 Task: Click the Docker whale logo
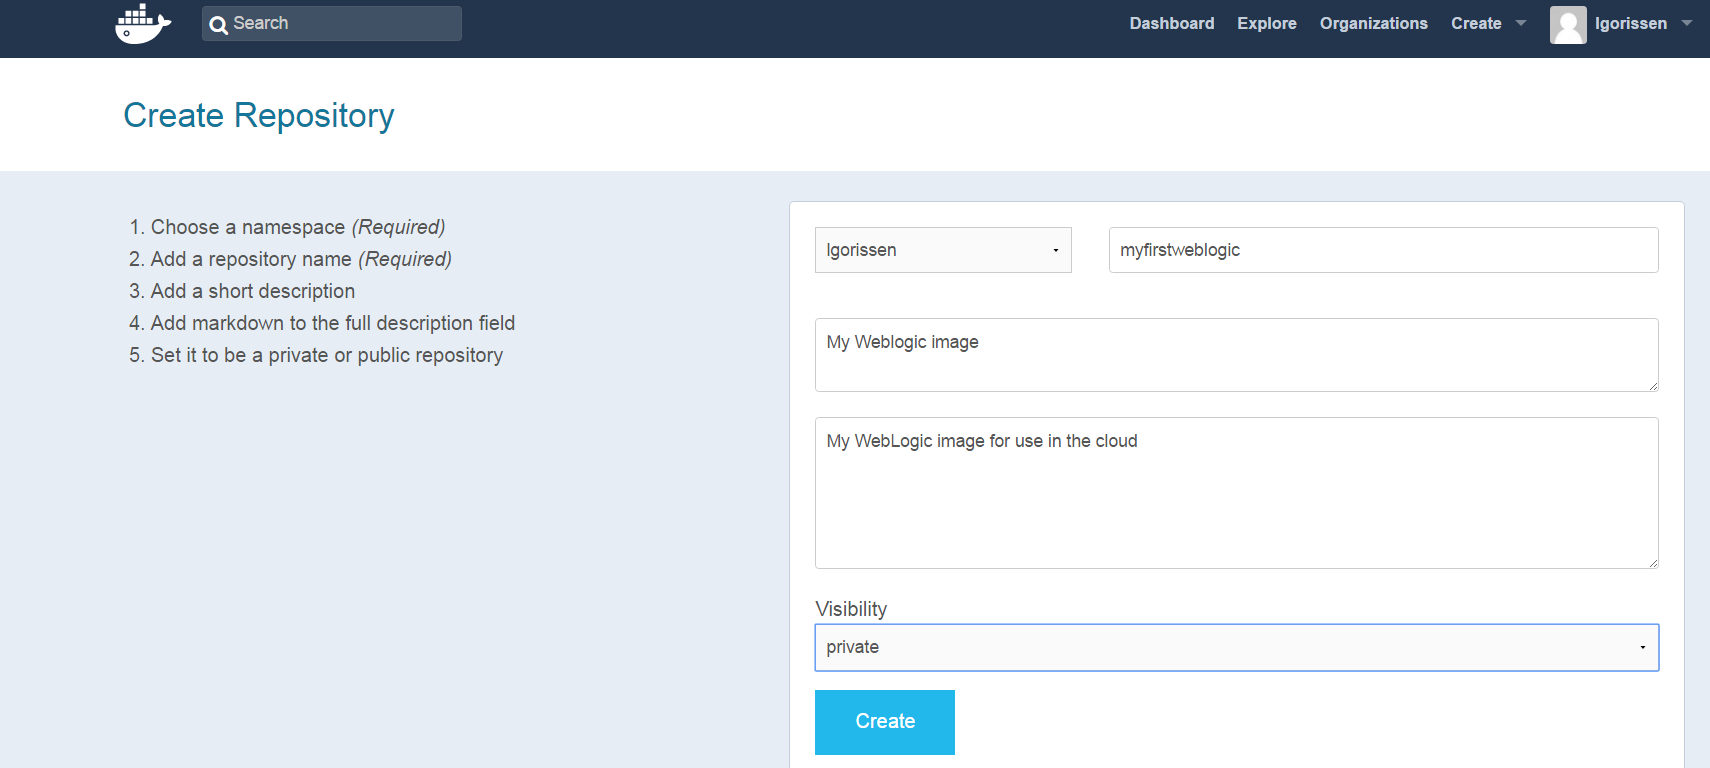142,24
